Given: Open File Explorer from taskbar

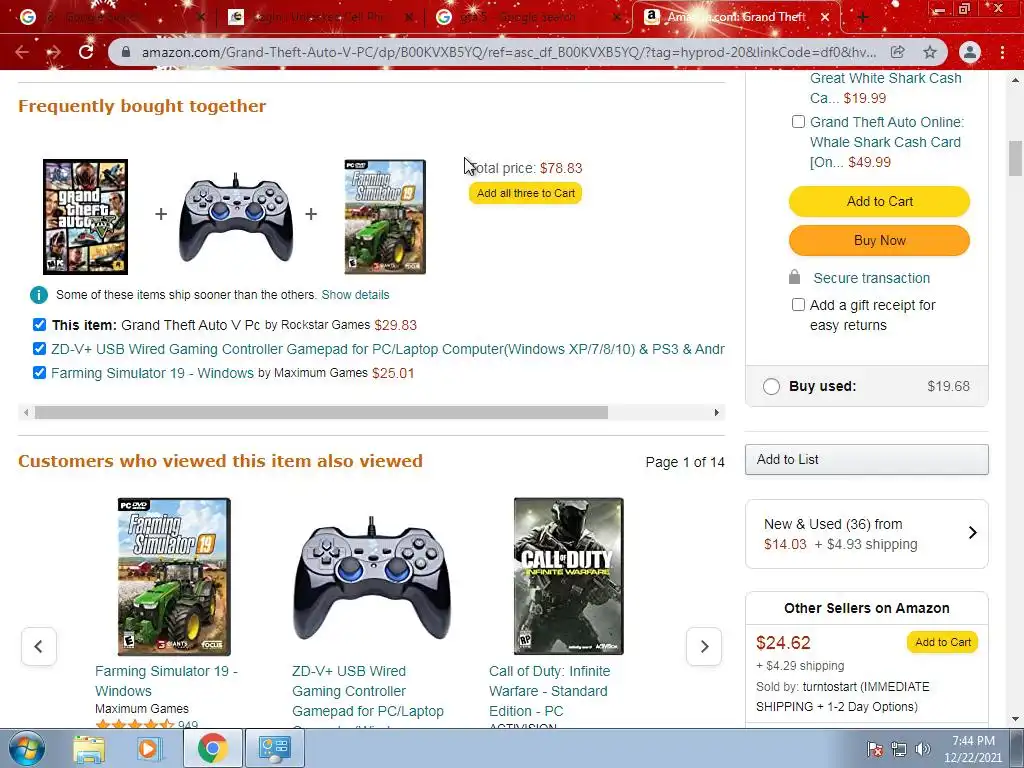Looking at the screenshot, I should pyautogui.click(x=89, y=748).
